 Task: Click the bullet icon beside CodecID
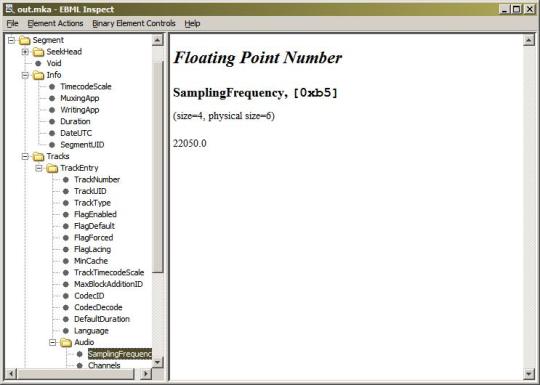click(x=66, y=296)
